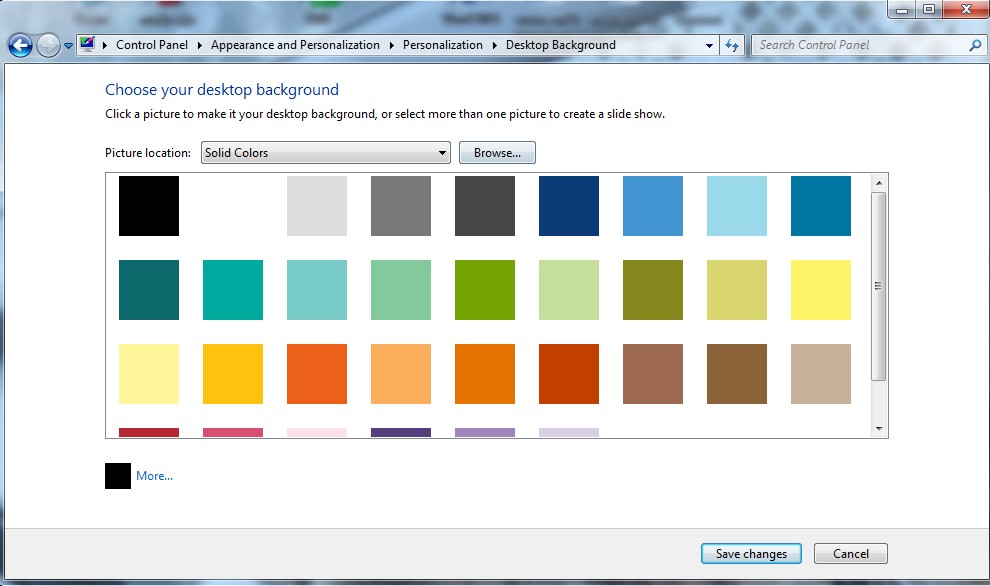This screenshot has height=586, width=990.
Task: Select the chestnut brown swatch
Action: click(x=737, y=374)
